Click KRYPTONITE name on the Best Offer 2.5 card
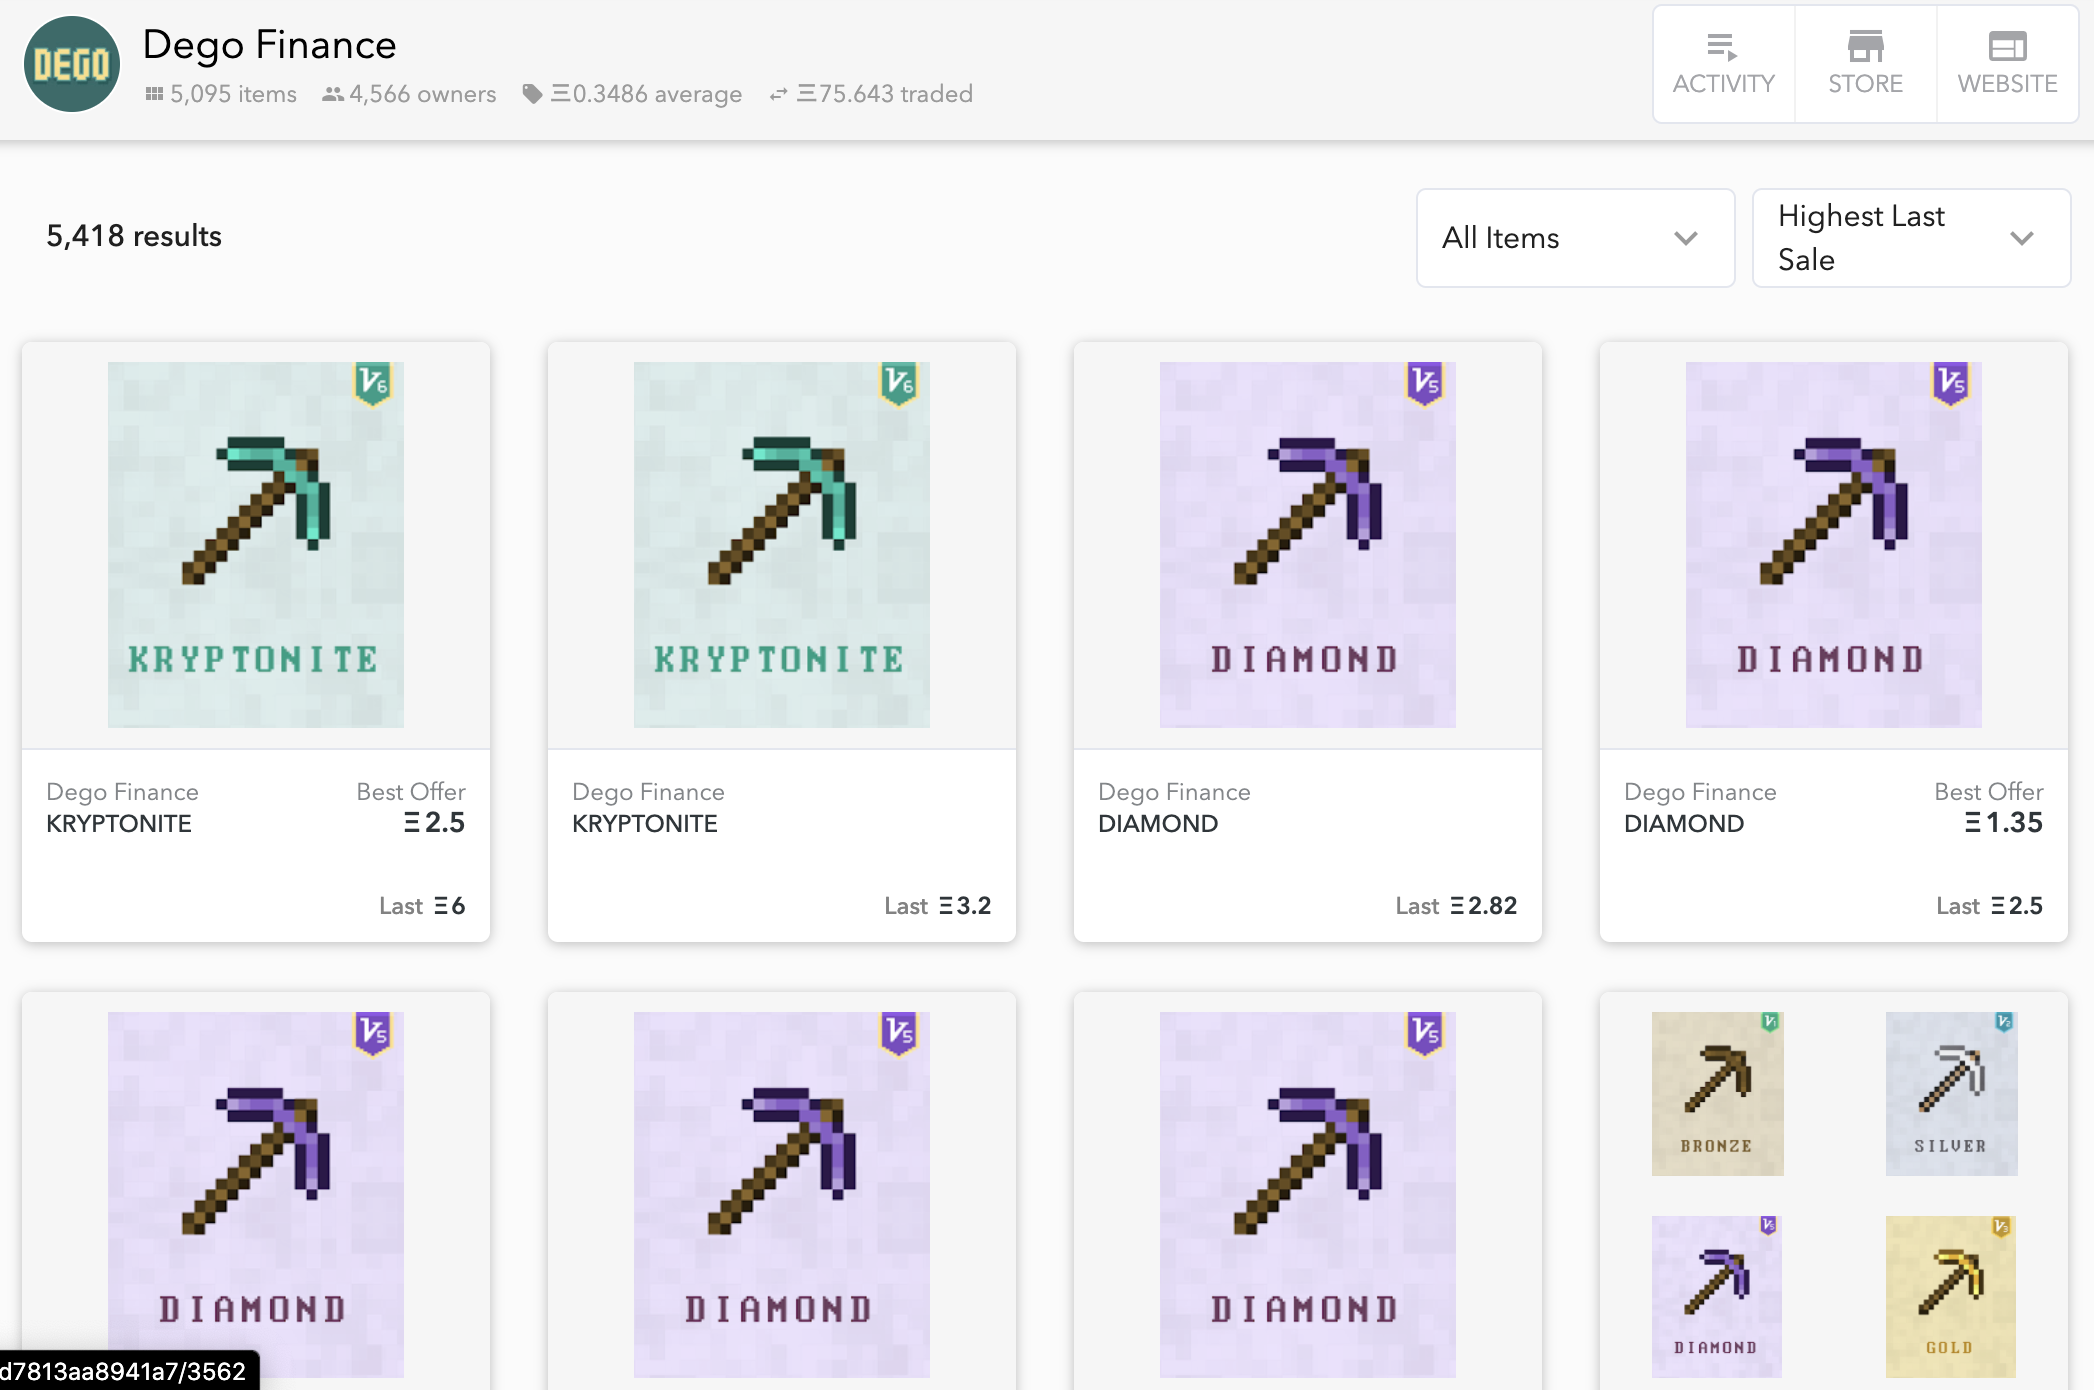The height and width of the screenshot is (1390, 2094). (119, 824)
